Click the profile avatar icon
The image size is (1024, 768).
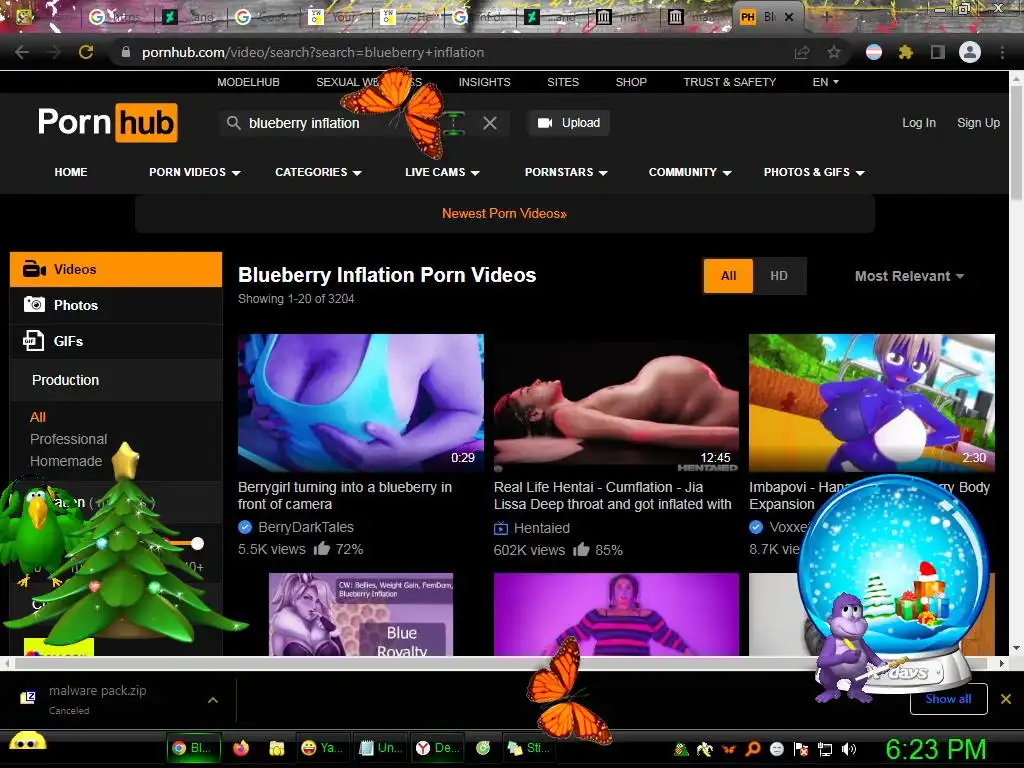(970, 52)
